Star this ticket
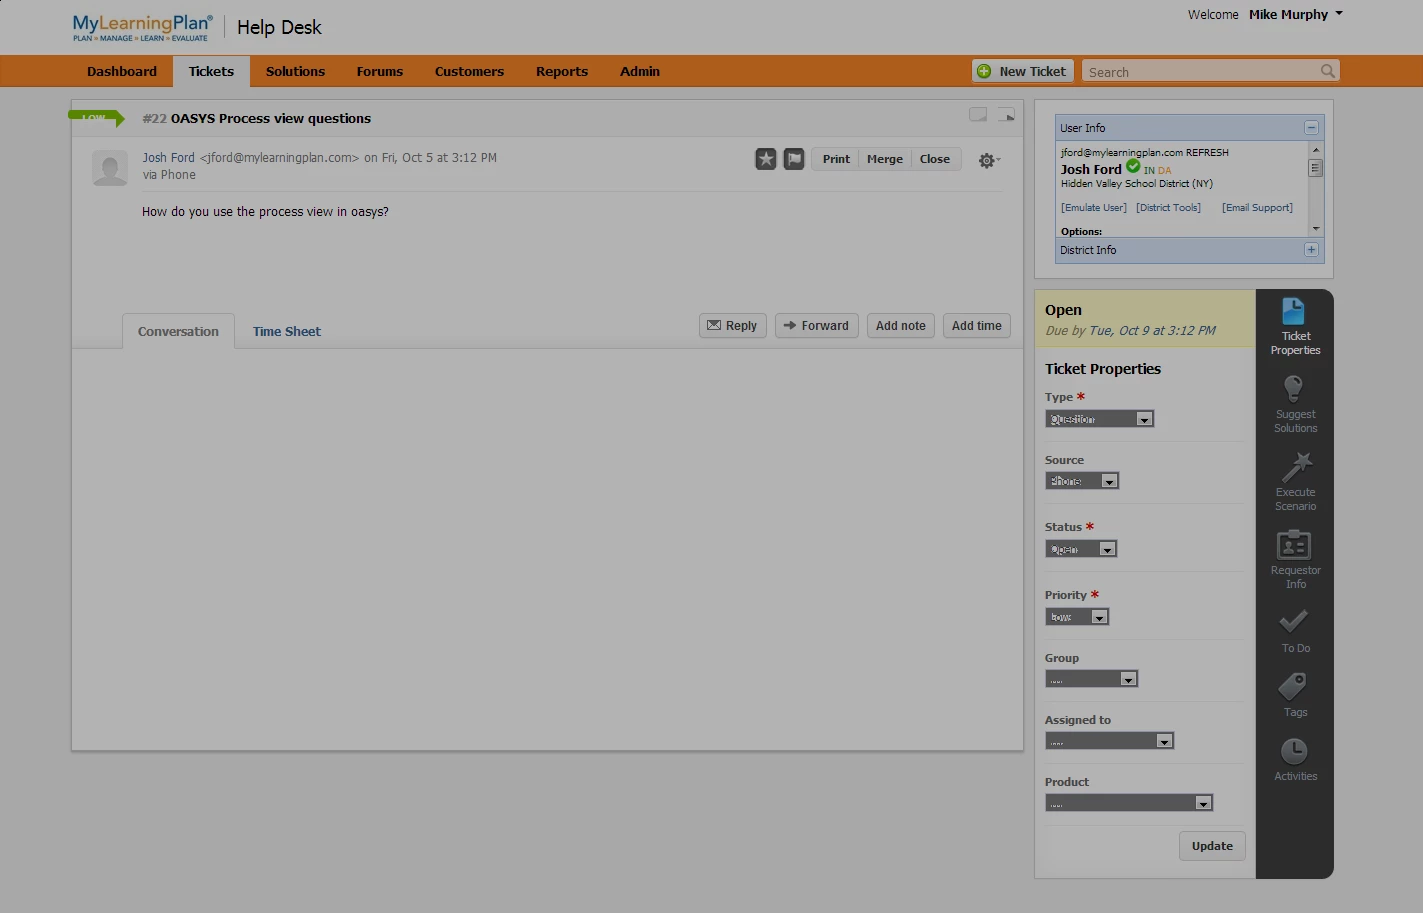 tap(766, 159)
